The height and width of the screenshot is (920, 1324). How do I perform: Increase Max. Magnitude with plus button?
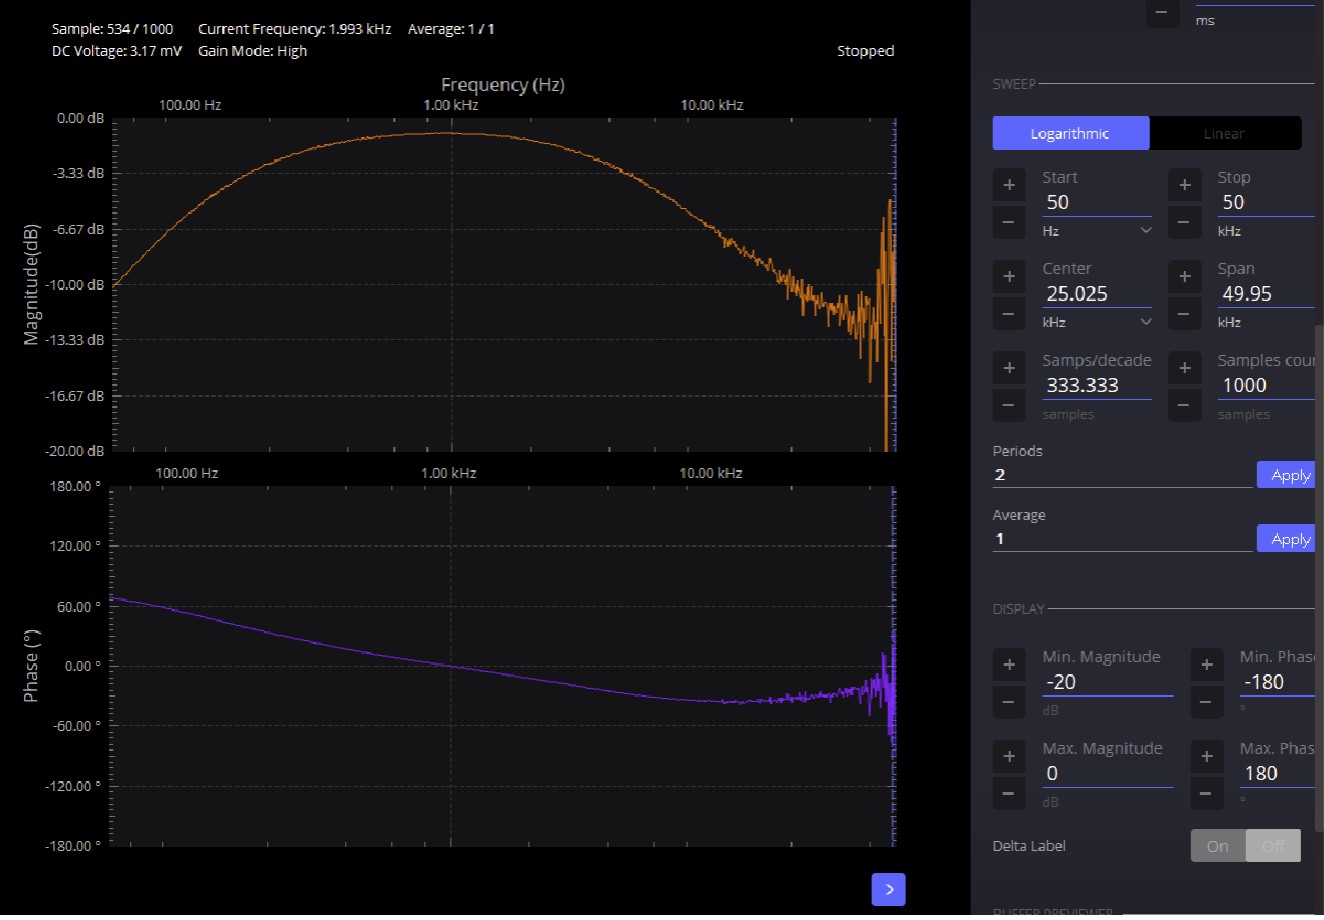coord(1009,756)
